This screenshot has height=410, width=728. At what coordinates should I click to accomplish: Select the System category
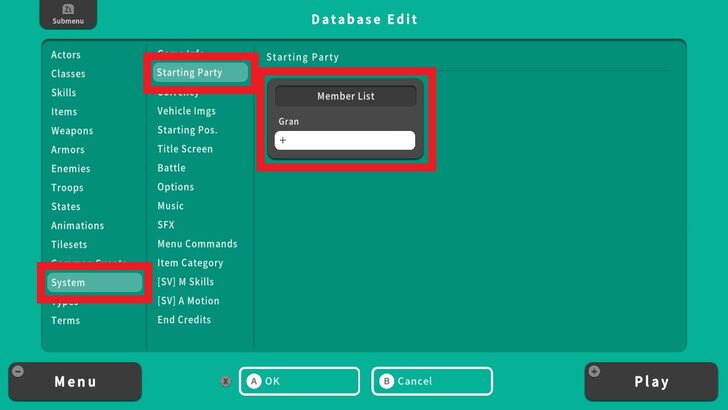point(94,283)
